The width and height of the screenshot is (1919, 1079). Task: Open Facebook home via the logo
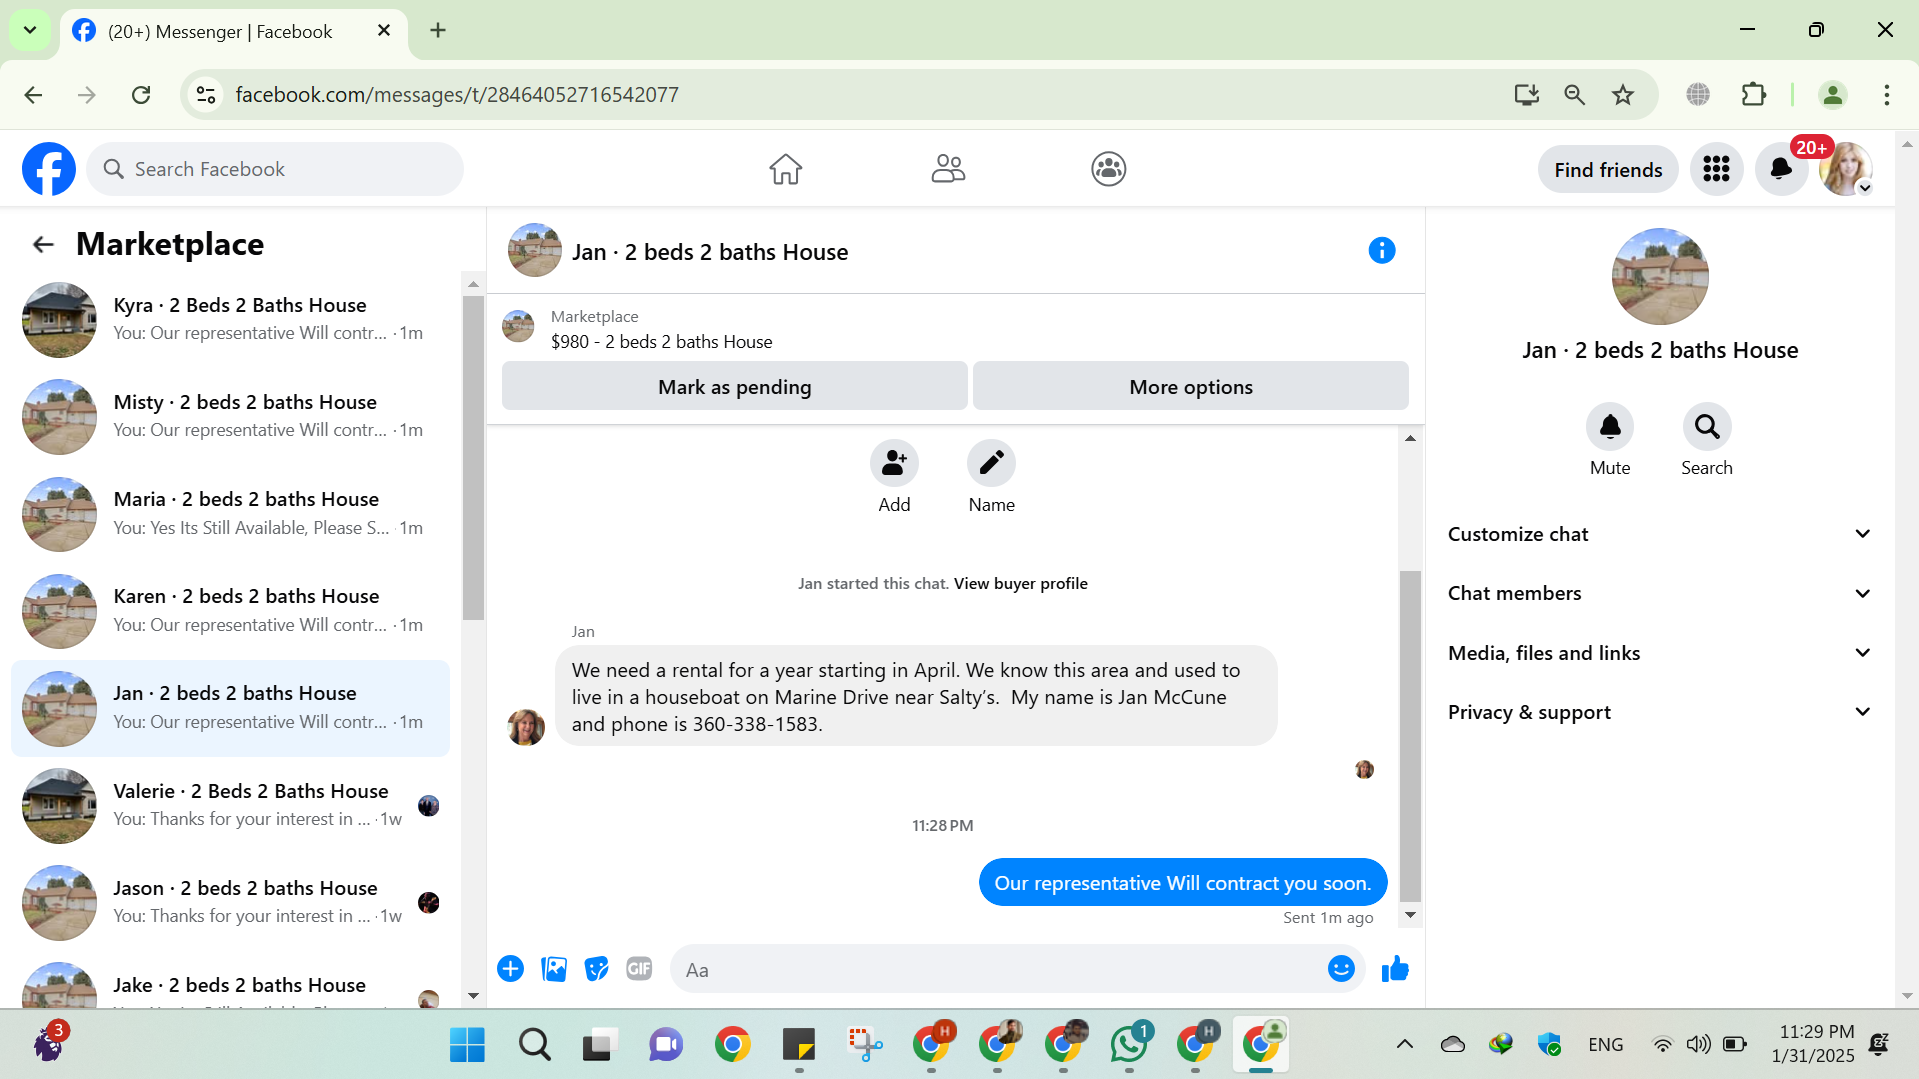(x=49, y=169)
